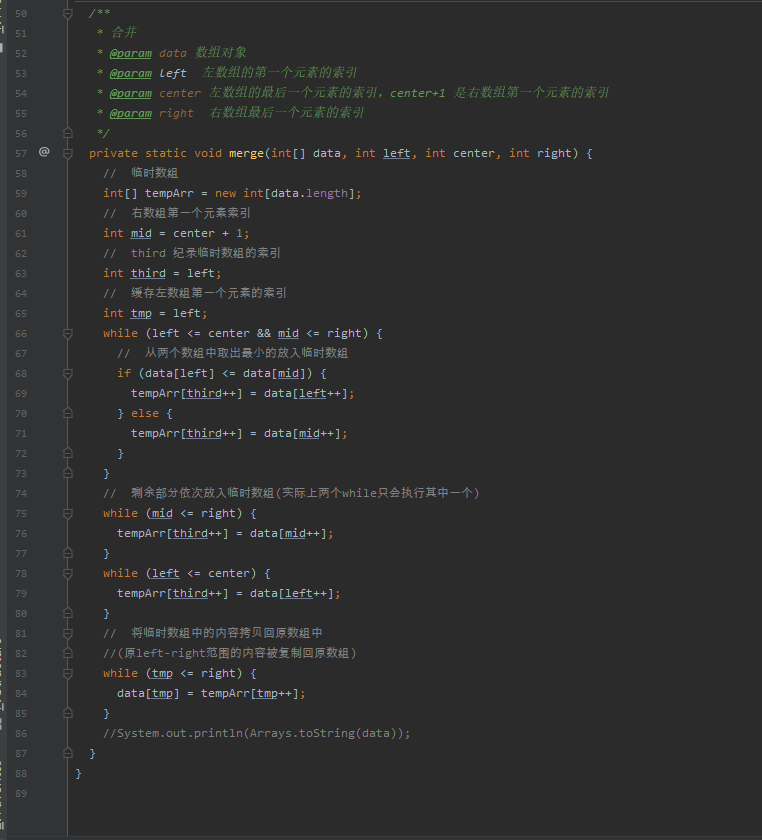Click the 'int center' parameter on line 57

[460, 153]
